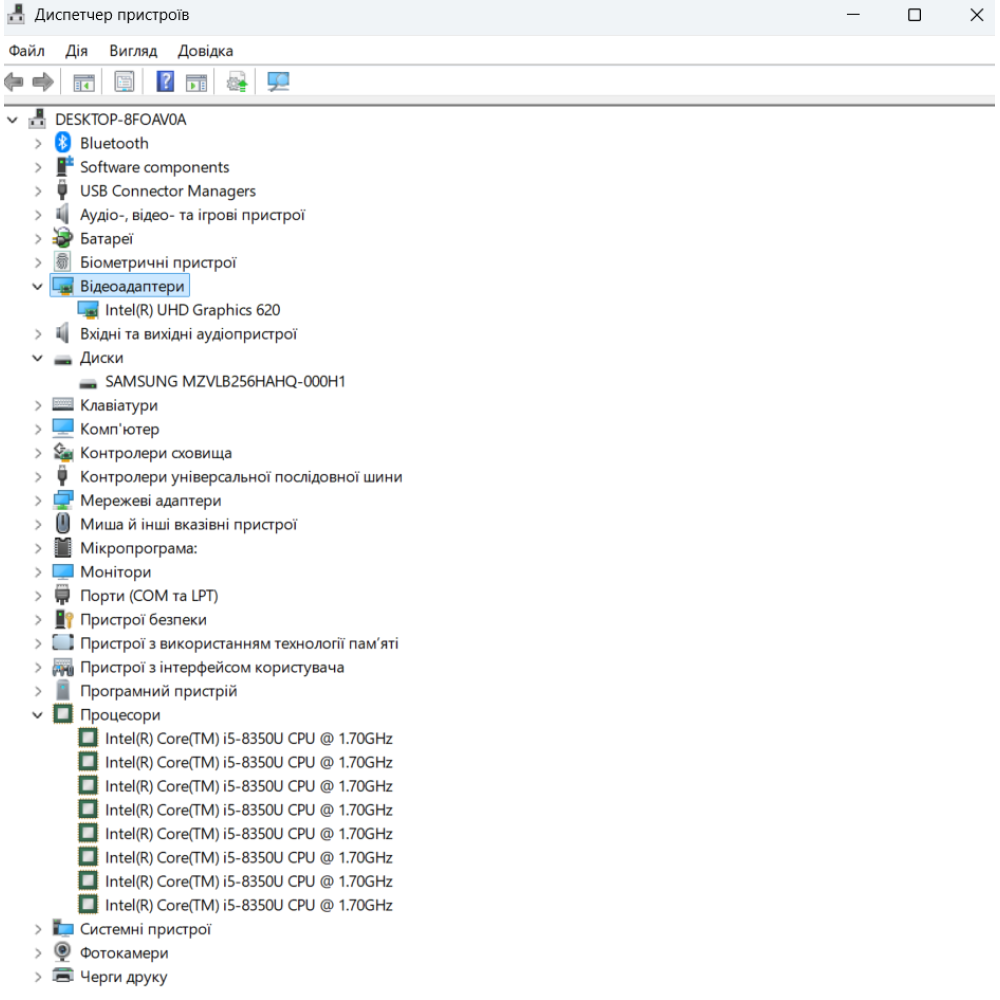Screen dimensions: 1000x1000
Task: Open the Довідка menu
Action: [205, 51]
